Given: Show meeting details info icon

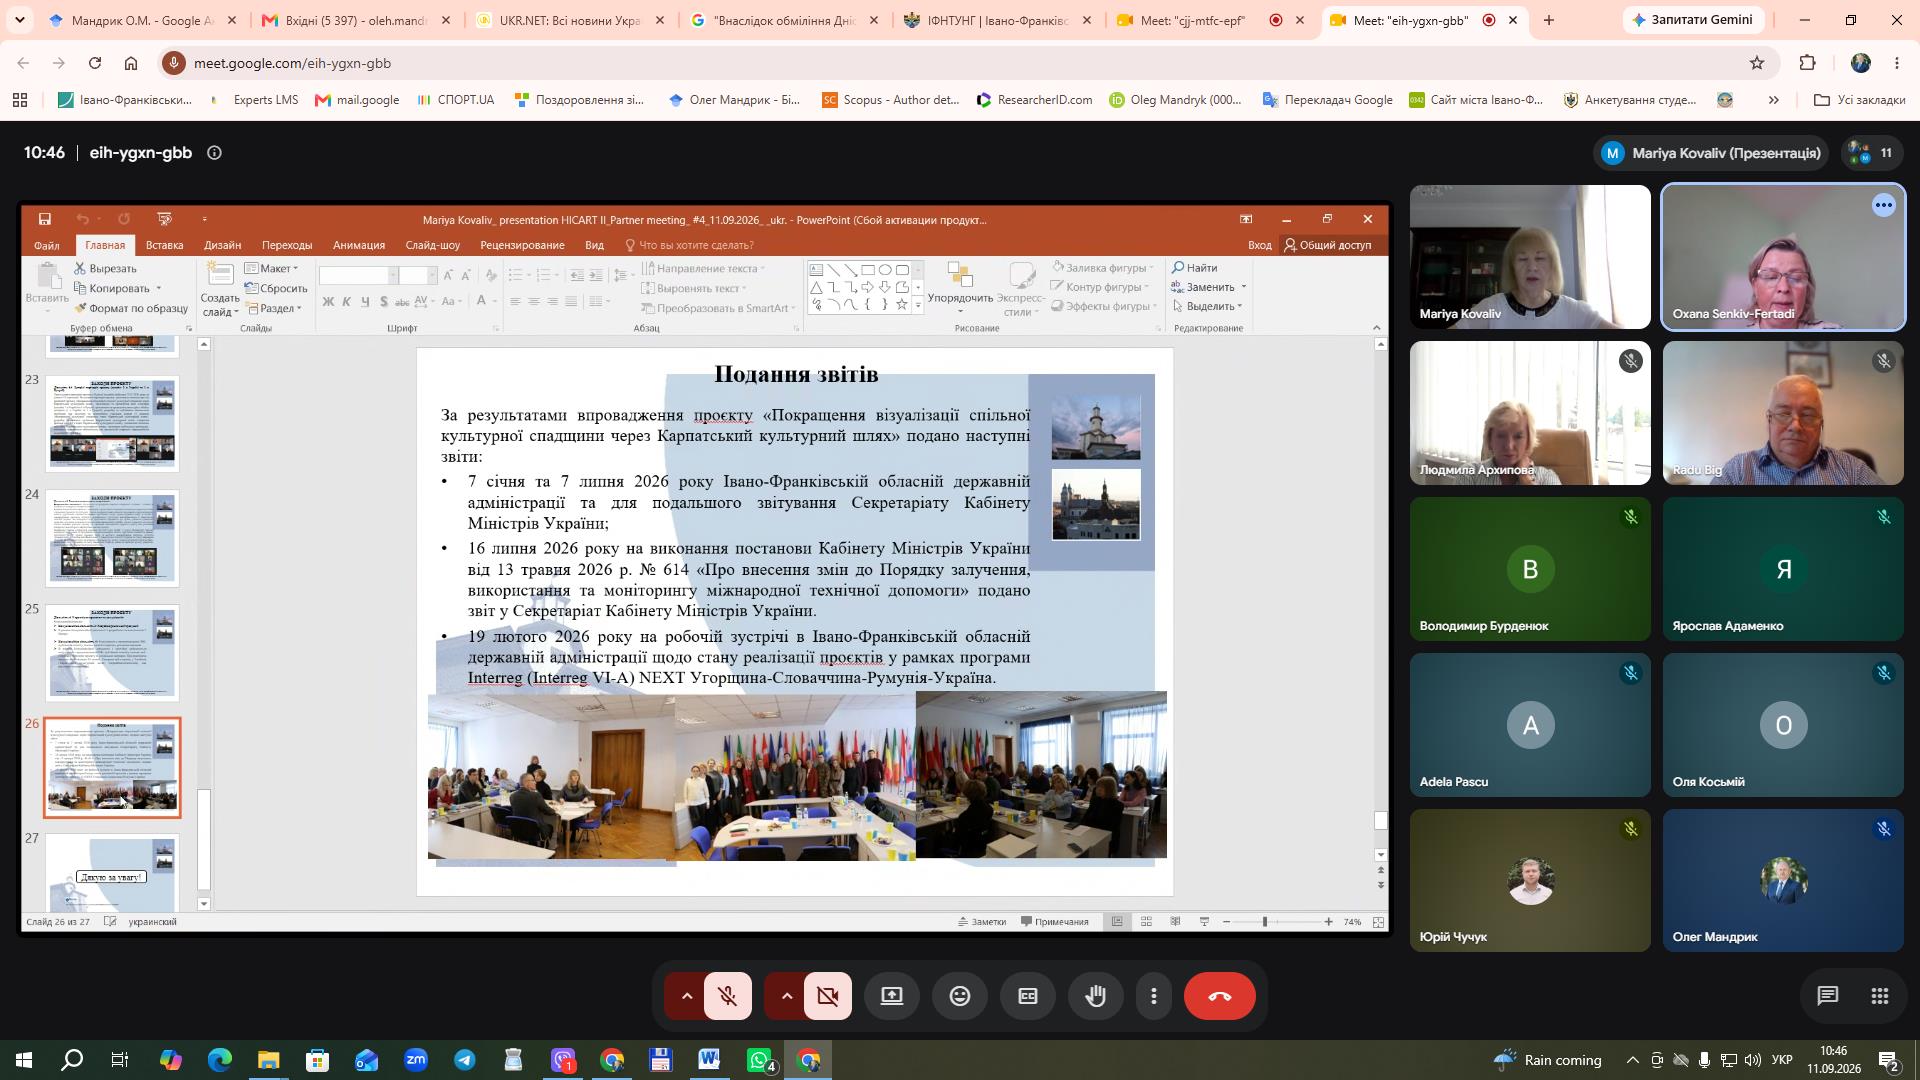Looking at the screenshot, I should click(x=214, y=153).
